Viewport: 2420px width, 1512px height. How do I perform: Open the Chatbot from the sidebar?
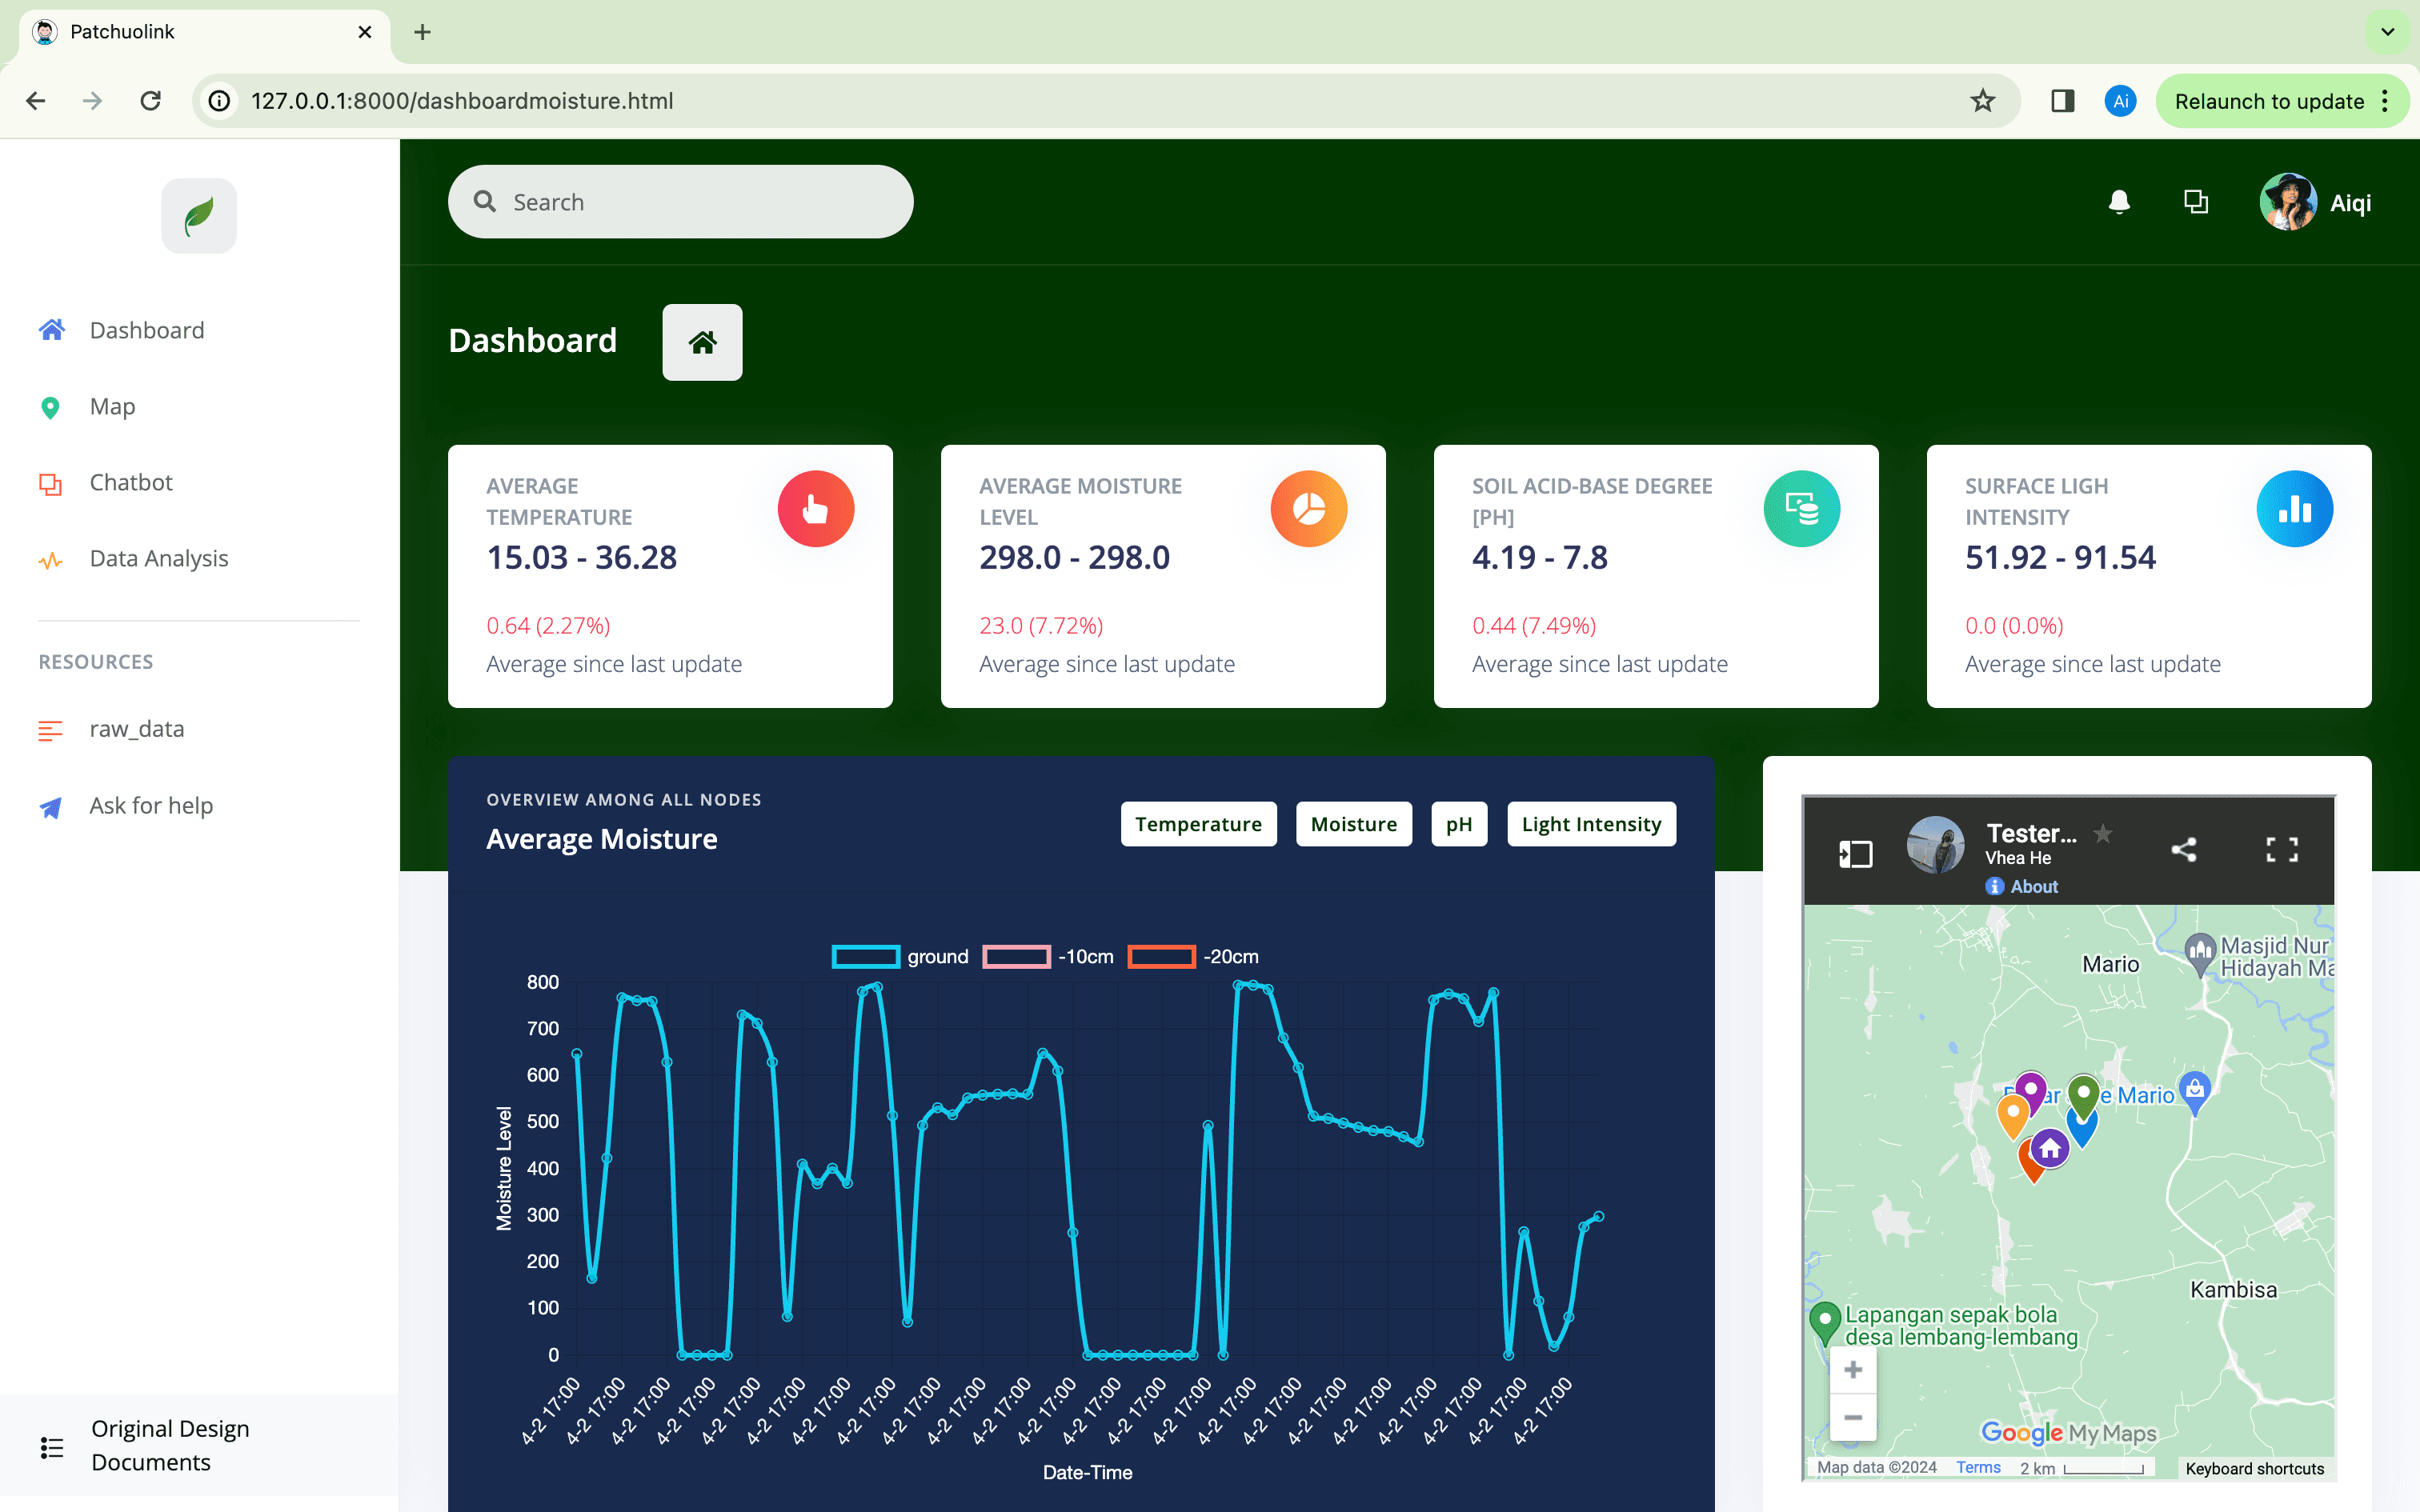[x=130, y=482]
